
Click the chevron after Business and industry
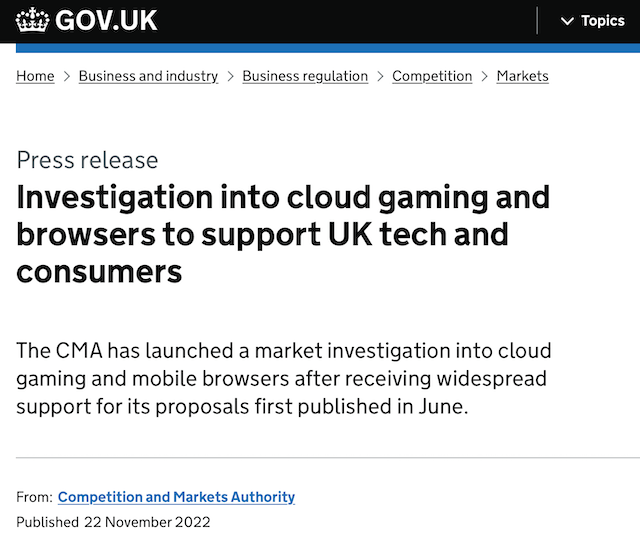pyautogui.click(x=230, y=76)
